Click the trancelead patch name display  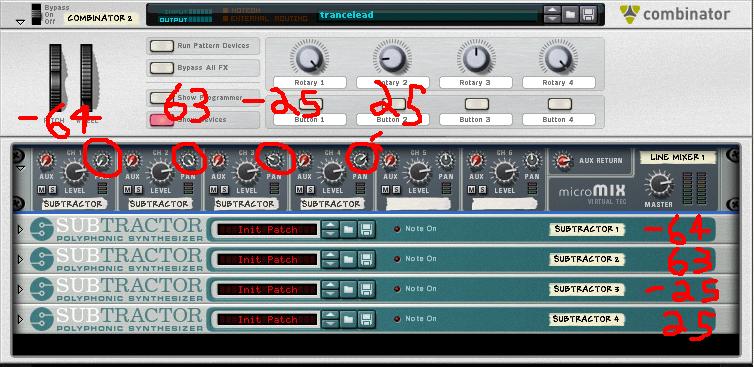428,15
